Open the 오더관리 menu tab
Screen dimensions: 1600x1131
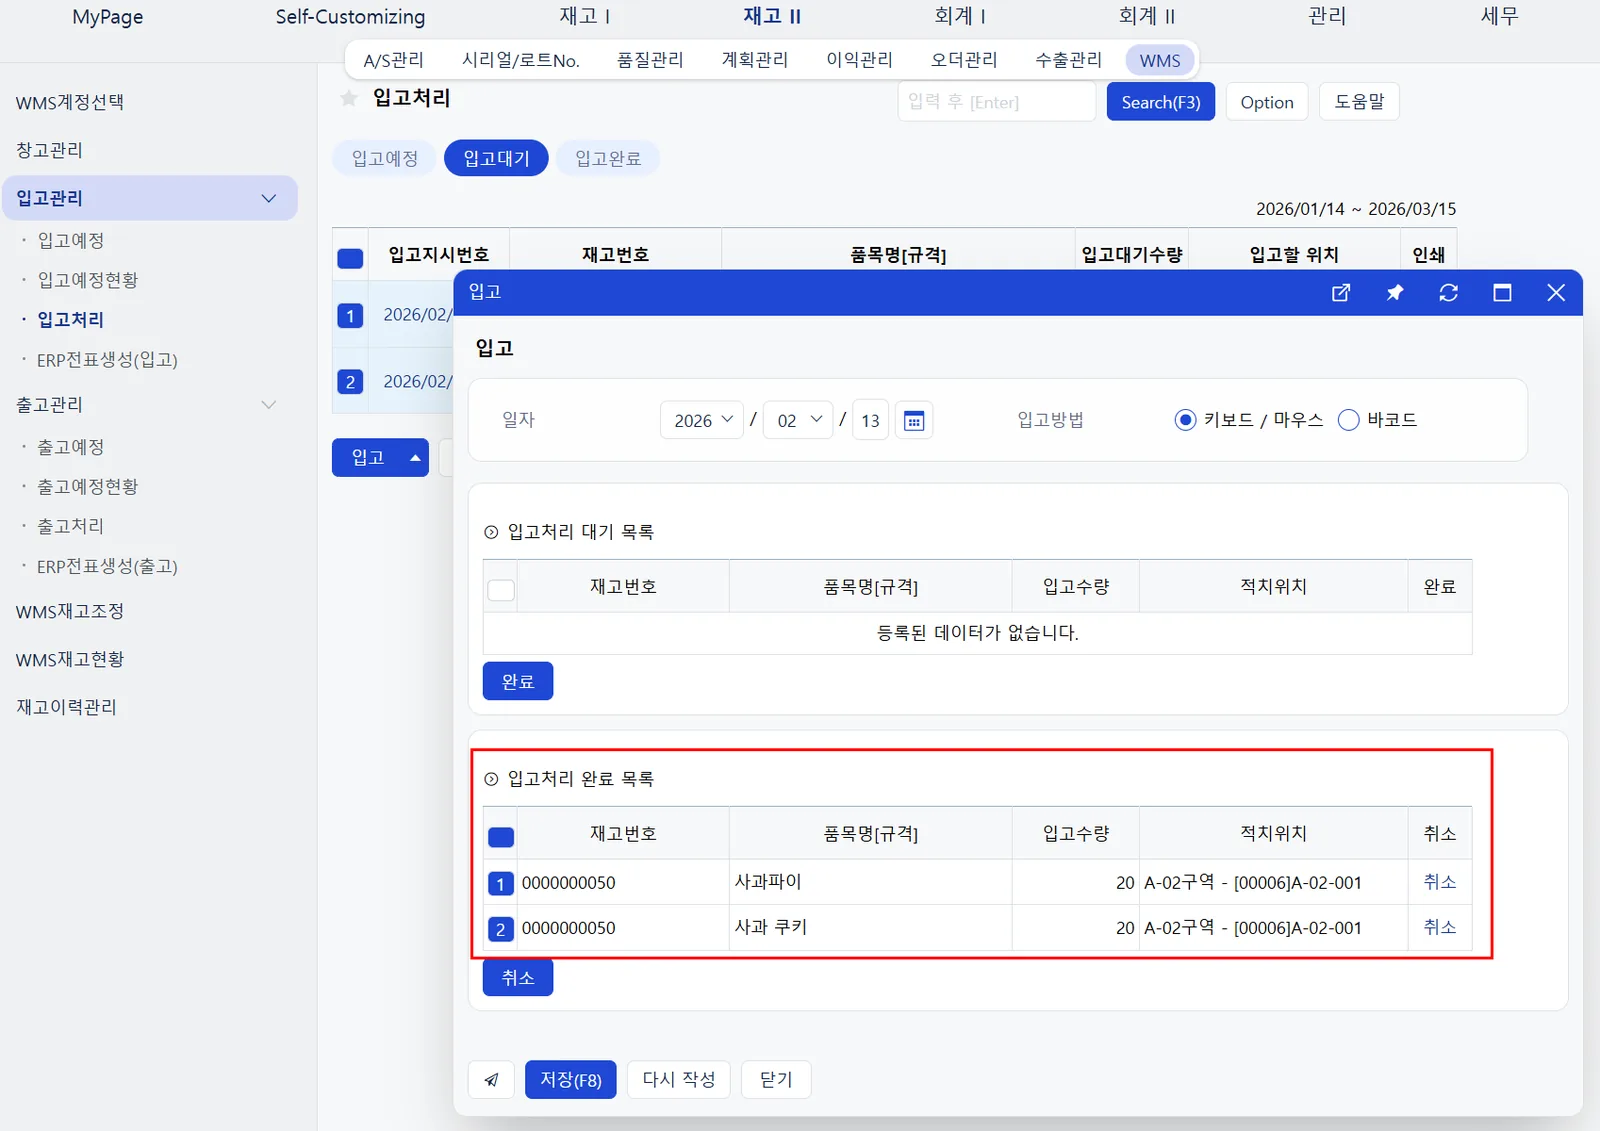964,60
